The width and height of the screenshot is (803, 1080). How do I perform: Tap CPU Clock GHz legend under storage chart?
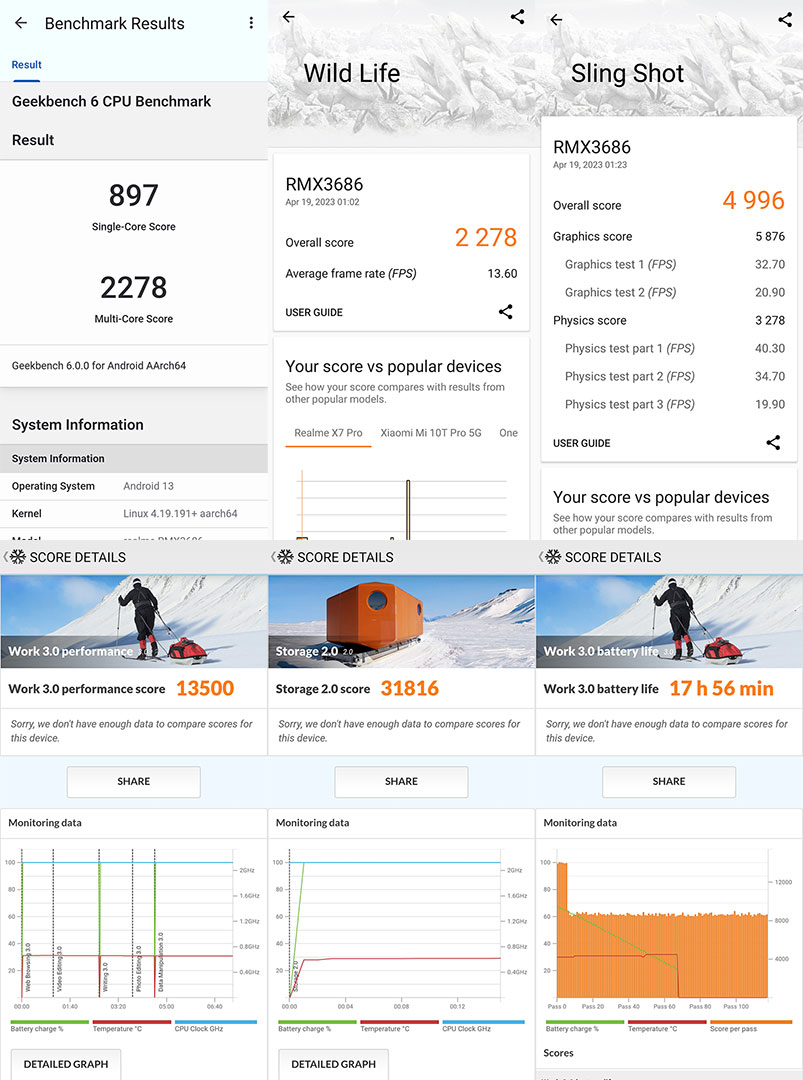tap(483, 1027)
